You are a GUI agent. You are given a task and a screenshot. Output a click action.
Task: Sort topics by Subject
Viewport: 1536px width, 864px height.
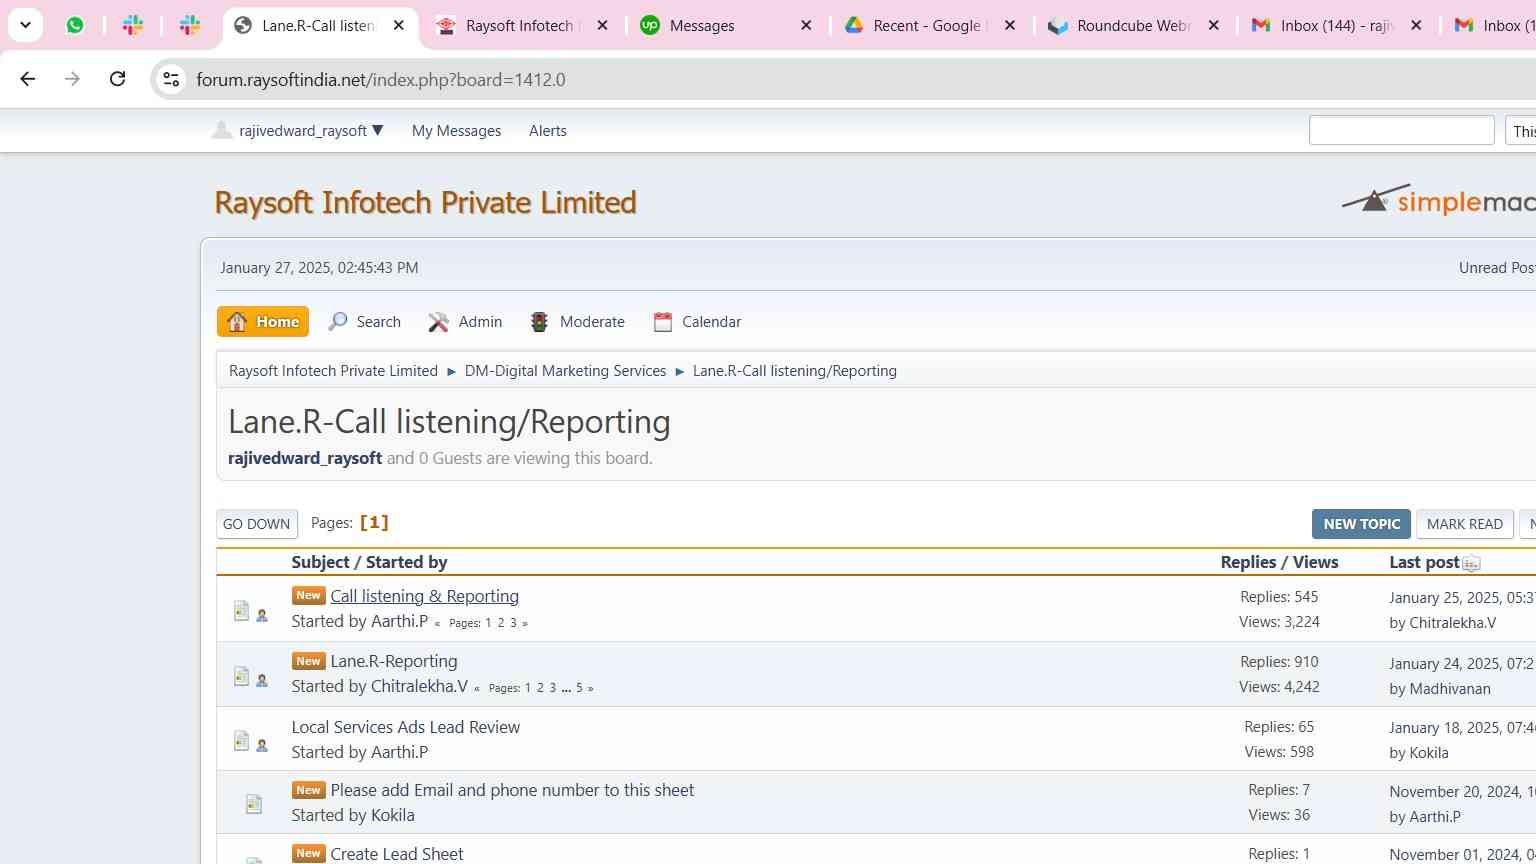click(320, 562)
